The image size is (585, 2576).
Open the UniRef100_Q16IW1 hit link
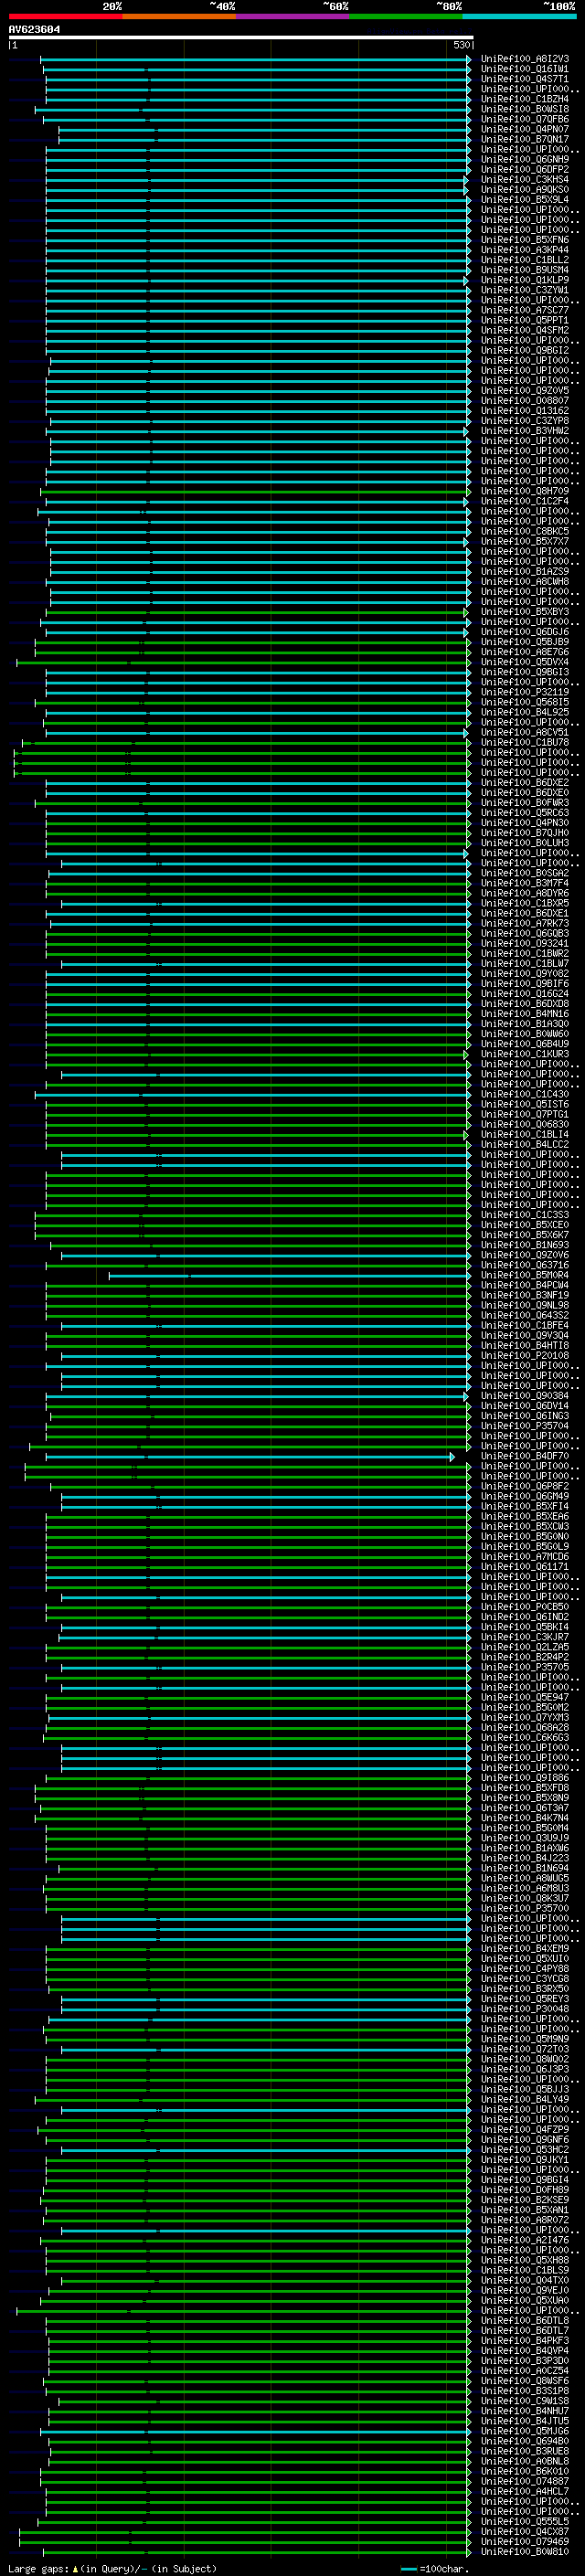click(525, 69)
